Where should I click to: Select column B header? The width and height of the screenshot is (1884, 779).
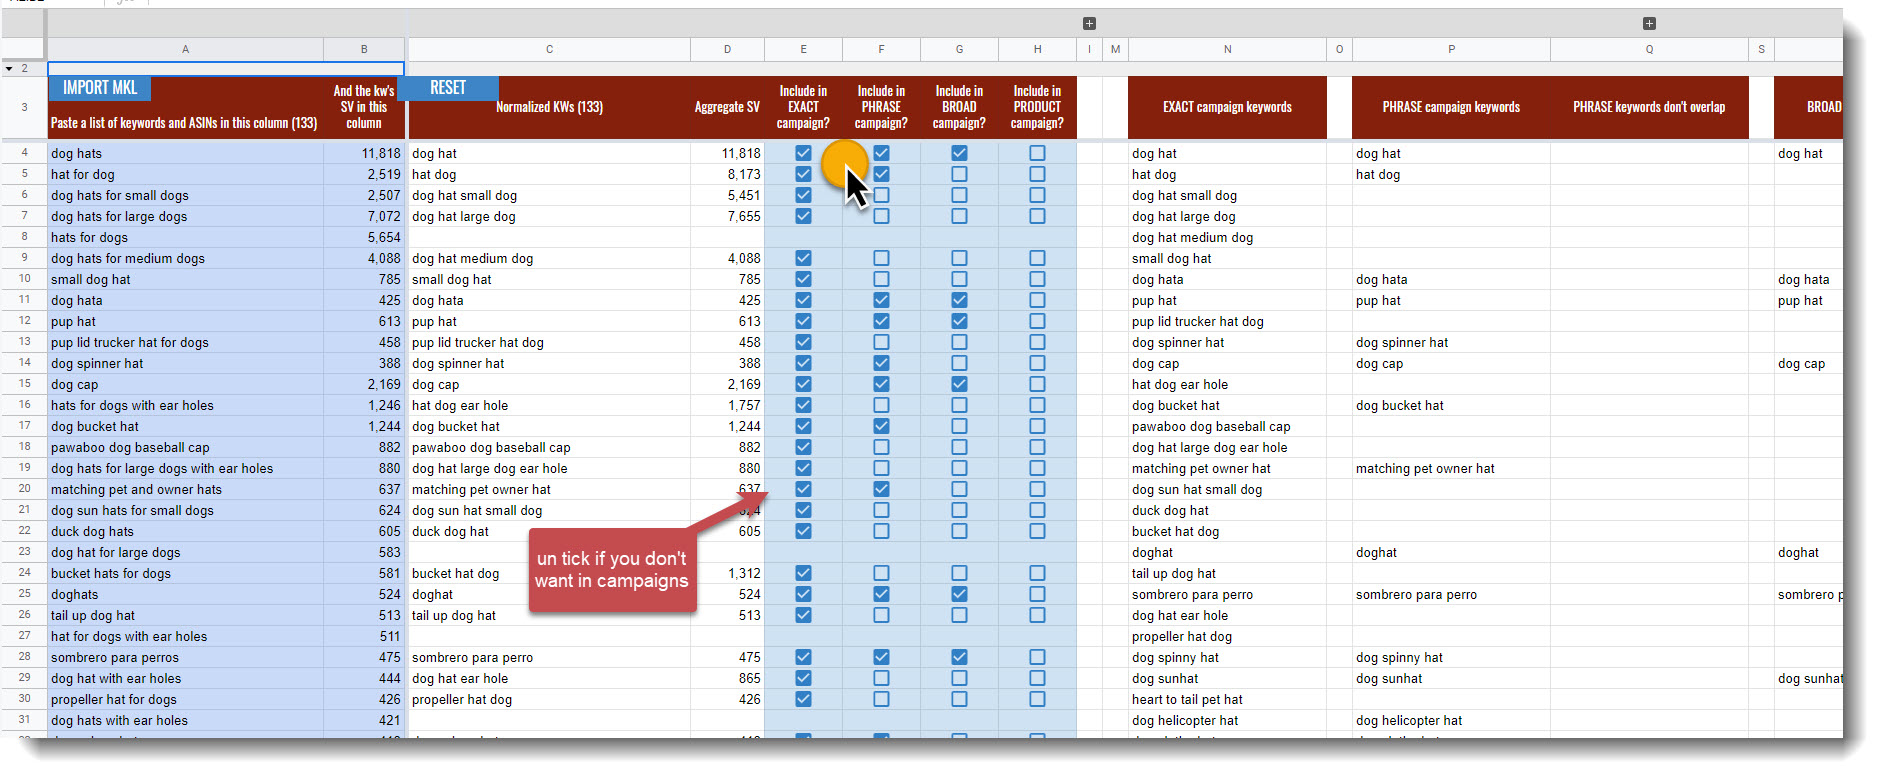point(364,49)
